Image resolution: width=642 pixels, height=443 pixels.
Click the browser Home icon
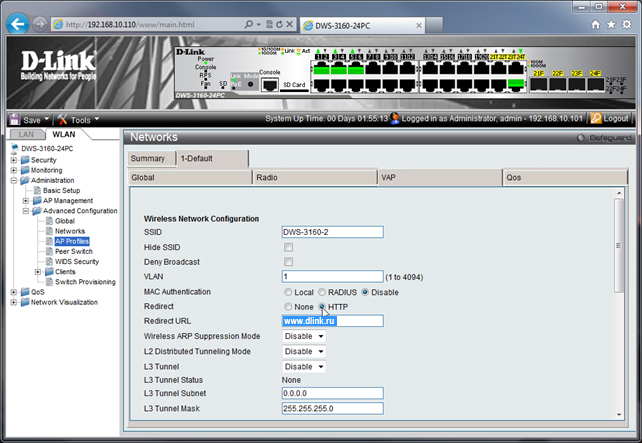tap(596, 23)
